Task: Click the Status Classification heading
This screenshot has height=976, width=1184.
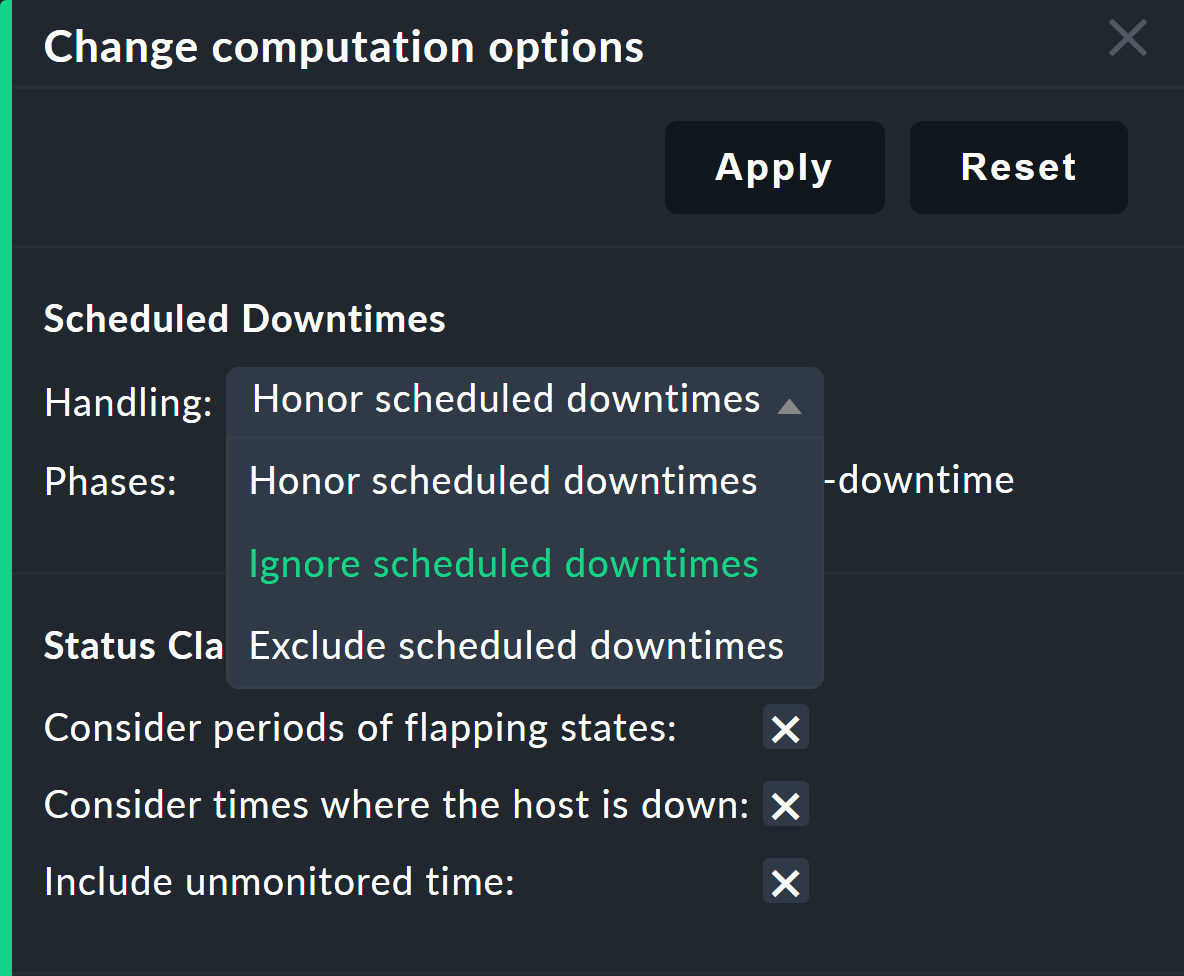Action: point(134,646)
